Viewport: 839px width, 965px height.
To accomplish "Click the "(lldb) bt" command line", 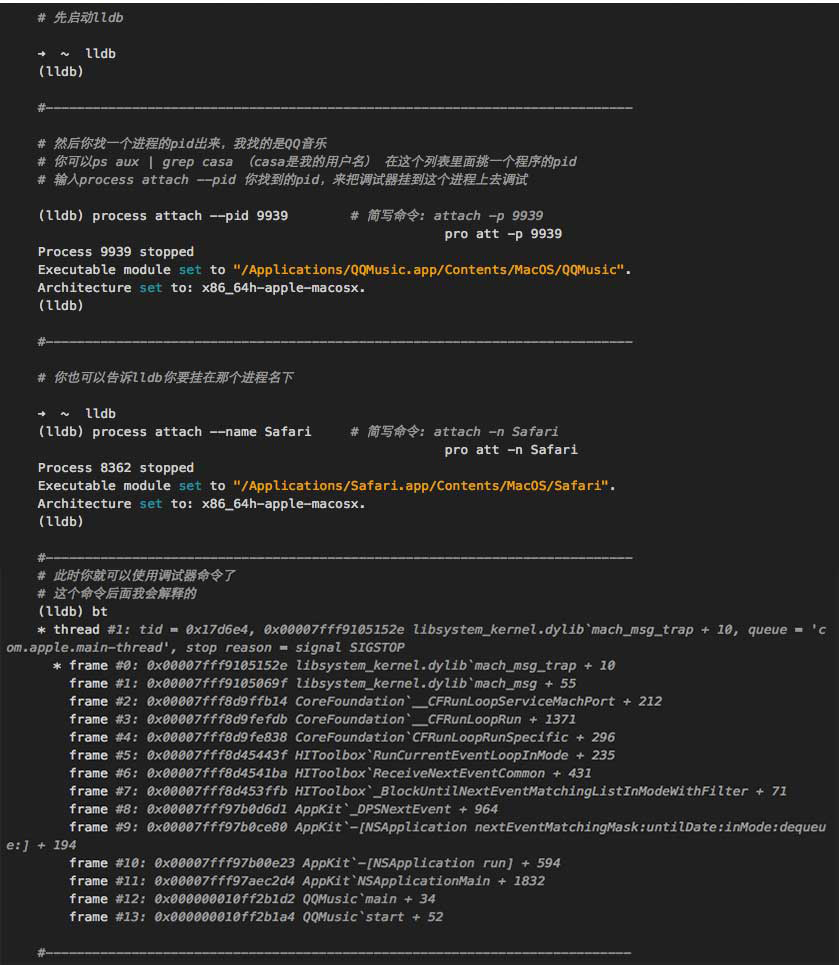I will point(73,611).
